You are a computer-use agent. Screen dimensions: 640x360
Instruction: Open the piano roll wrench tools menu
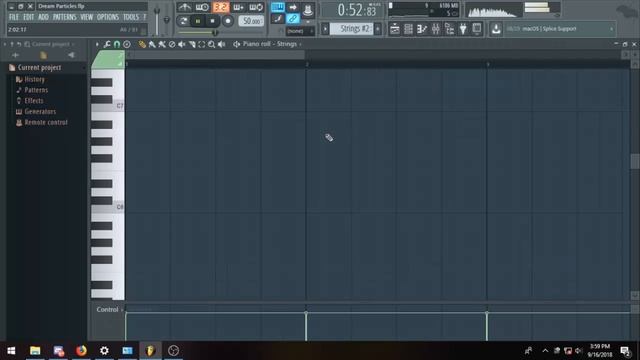pyautogui.click(x=107, y=44)
